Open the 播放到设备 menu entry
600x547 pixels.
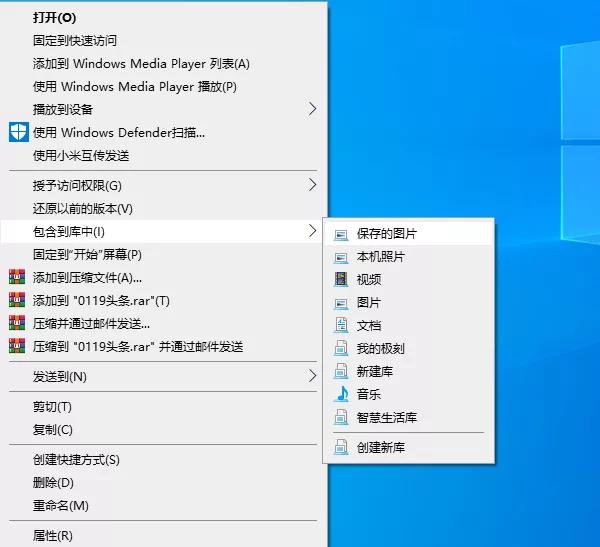164,109
